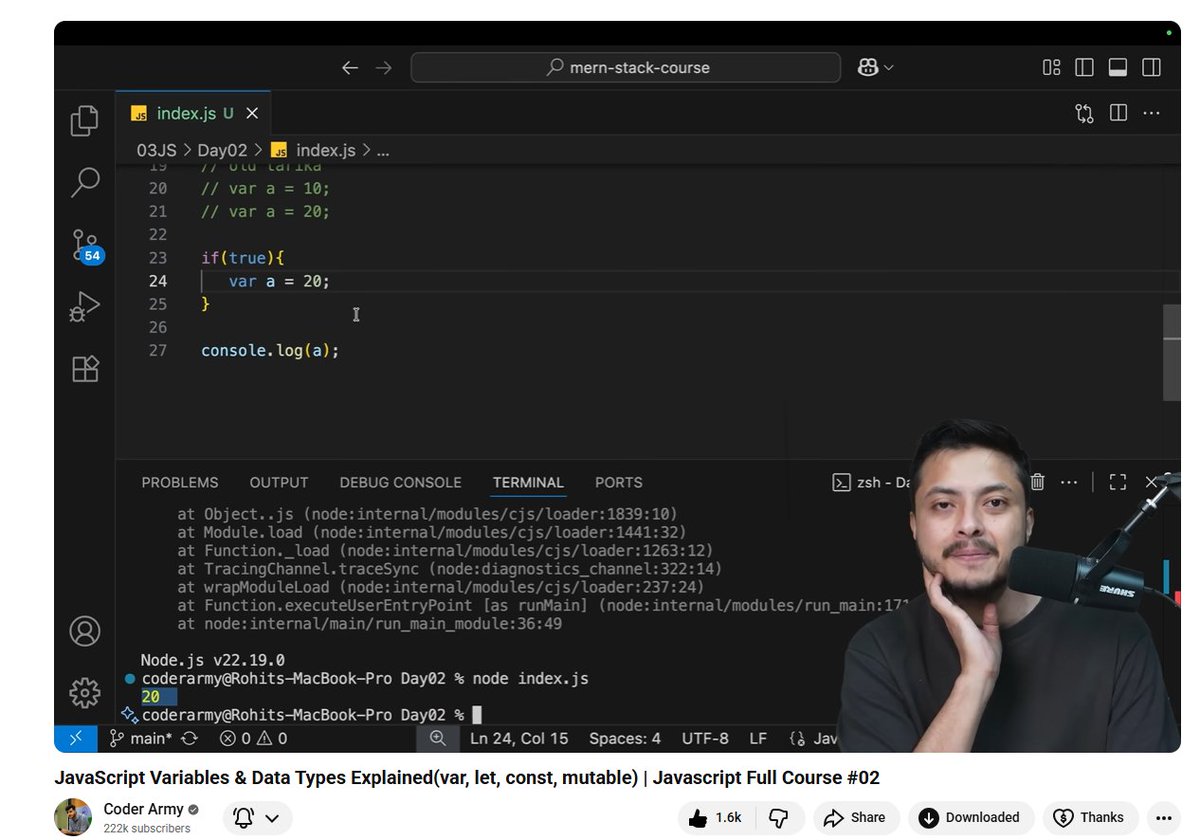The image size is (1200, 840).
Task: Switch to the PORTS panel tab
Action: 619,482
